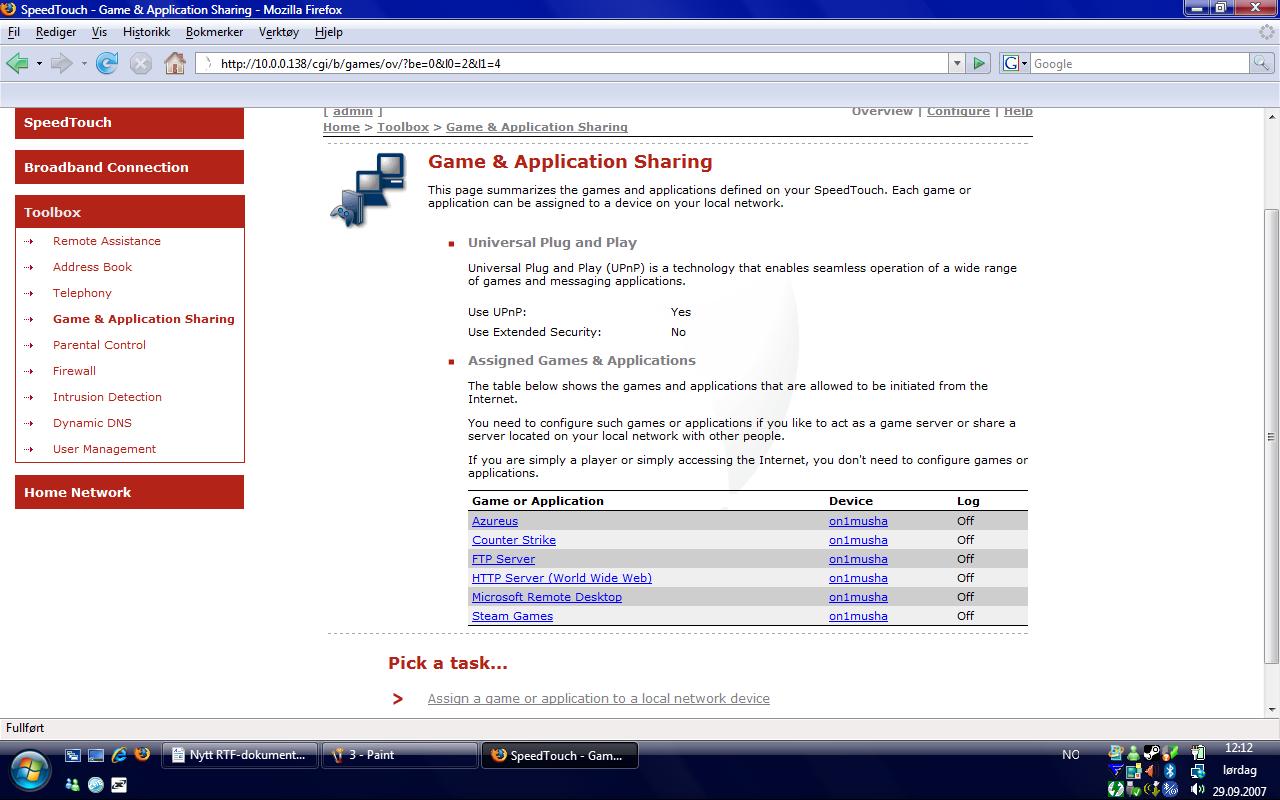Image resolution: width=1280 pixels, height=800 pixels.
Task: Open Firewall in the Toolbox
Action: point(74,371)
